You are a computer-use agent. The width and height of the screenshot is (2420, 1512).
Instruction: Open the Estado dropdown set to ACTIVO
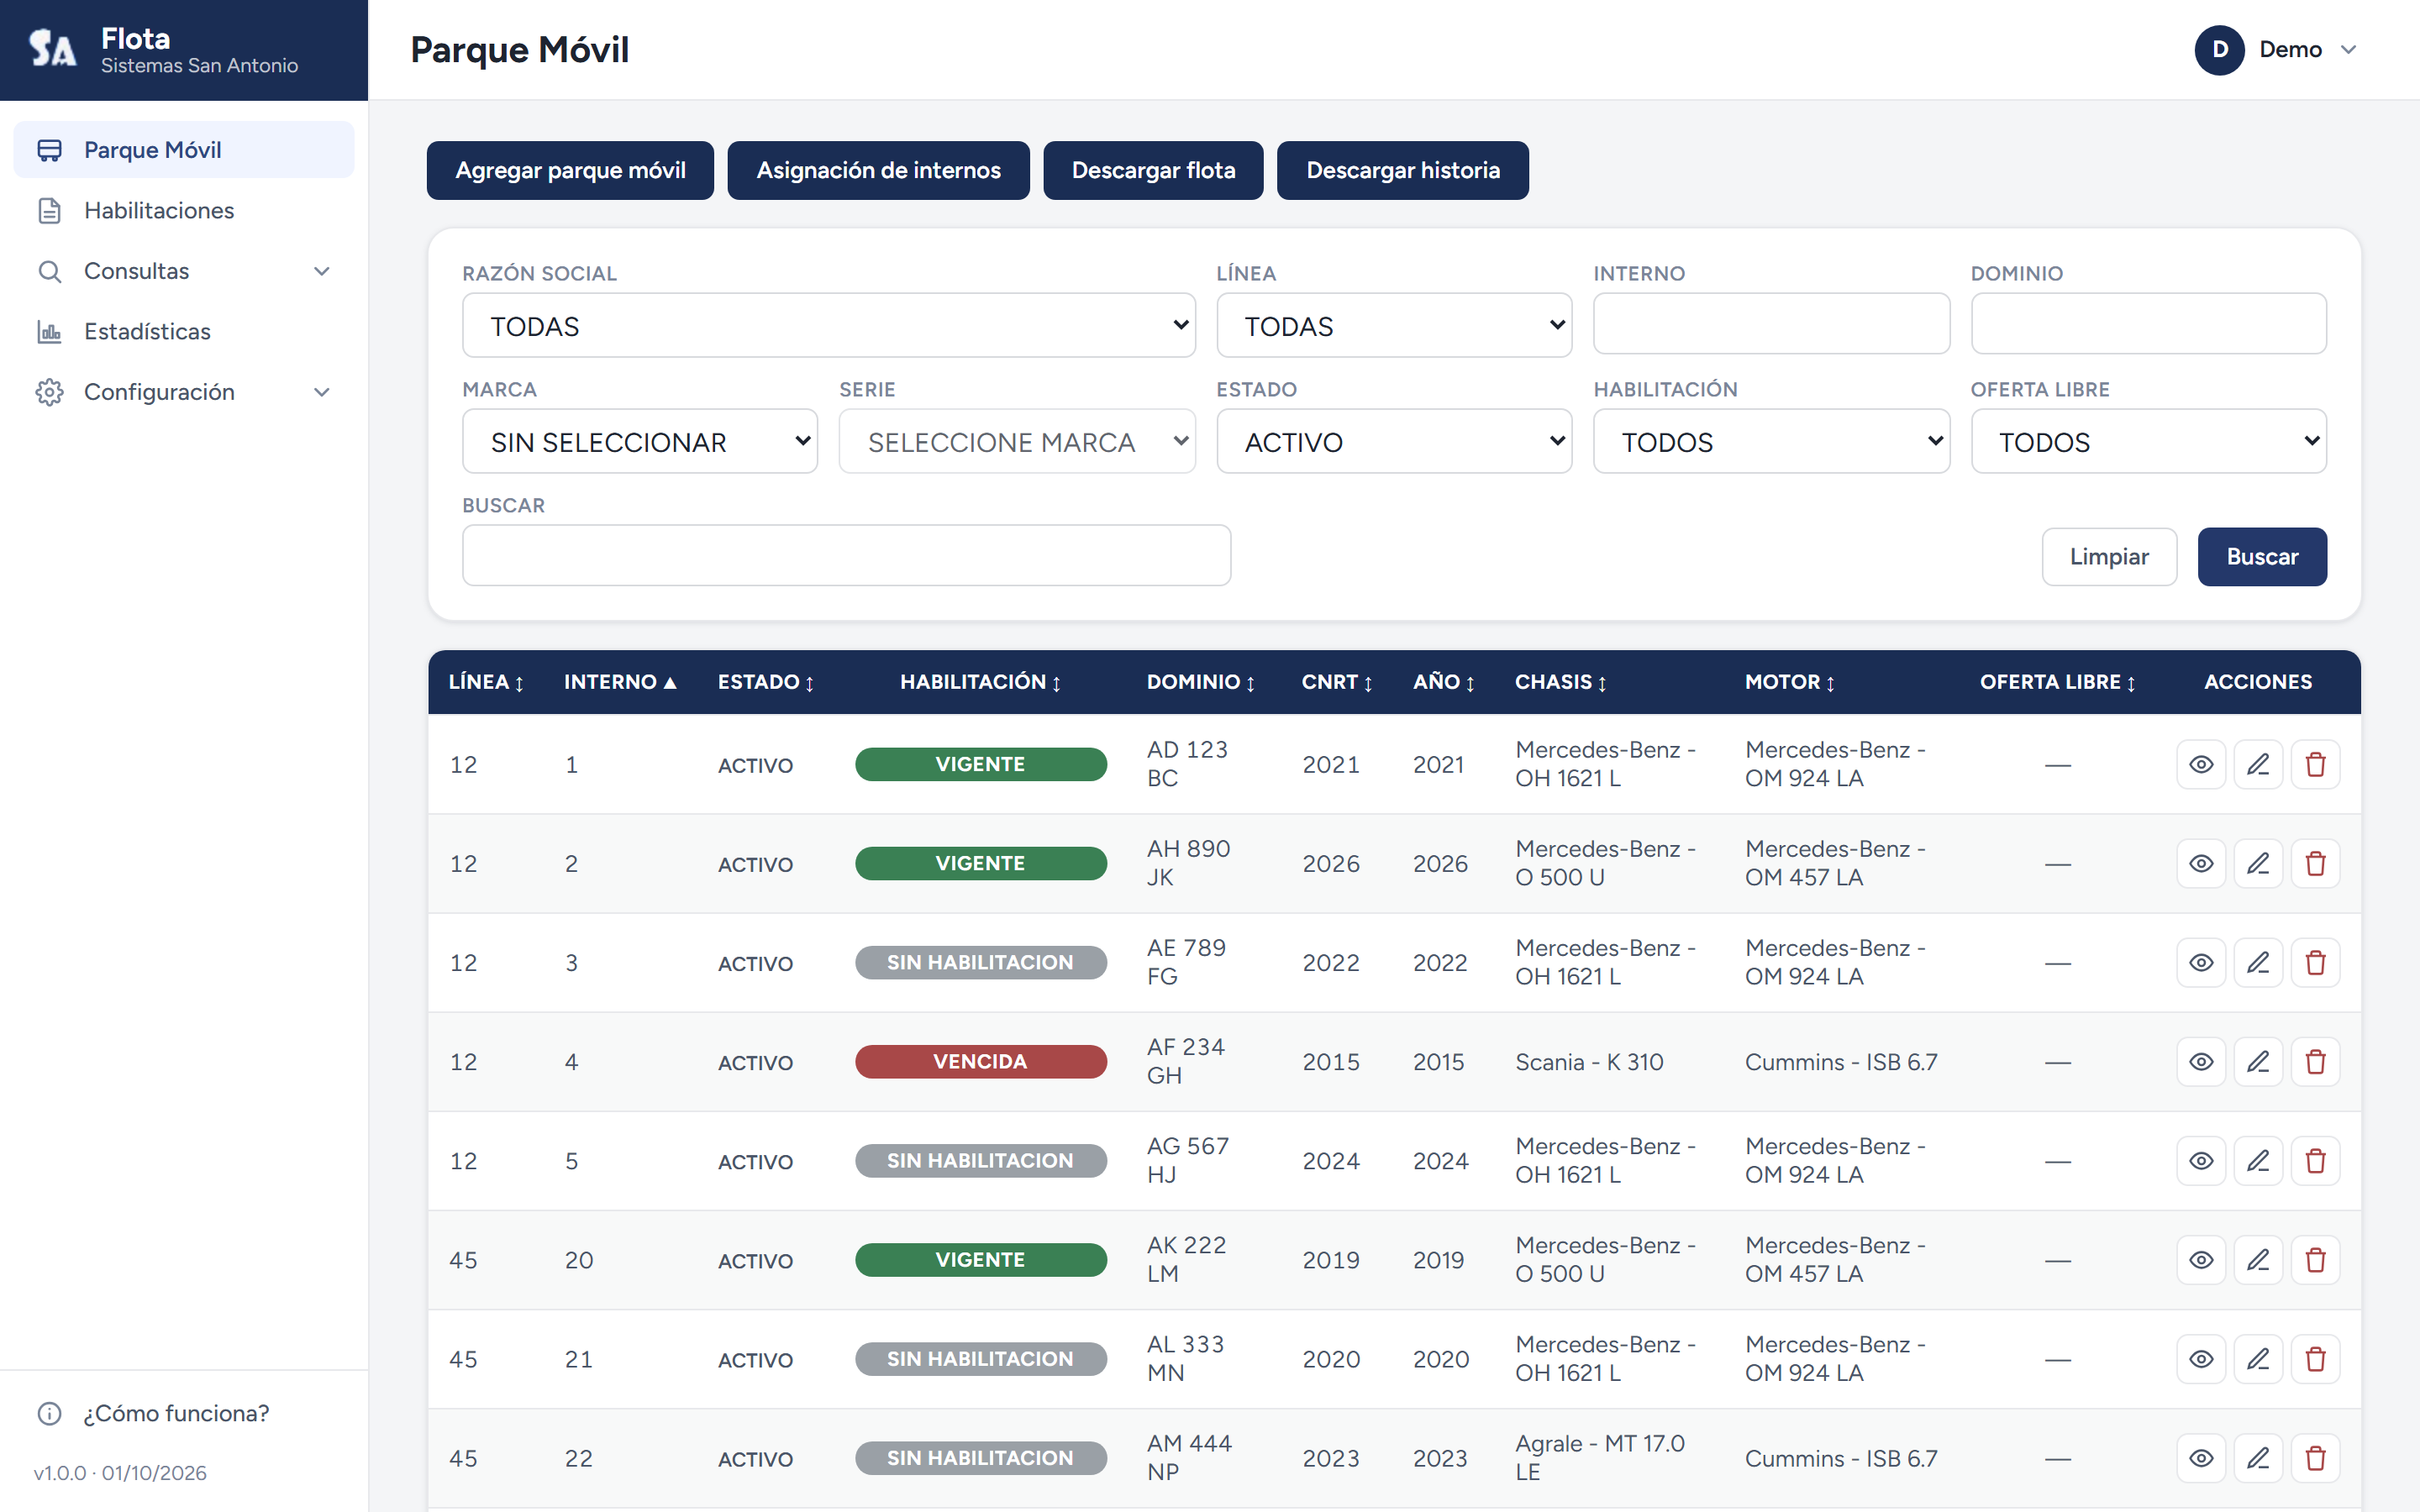[1393, 441]
